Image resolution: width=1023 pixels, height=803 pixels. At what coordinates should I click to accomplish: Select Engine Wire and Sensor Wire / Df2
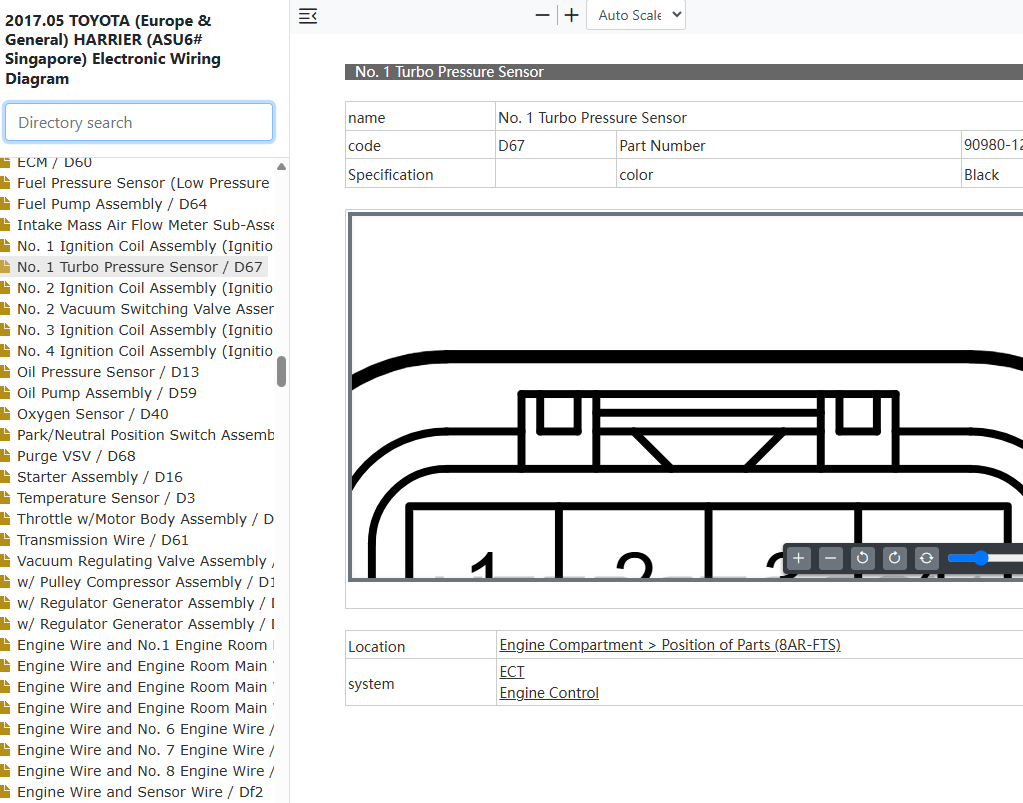[140, 792]
